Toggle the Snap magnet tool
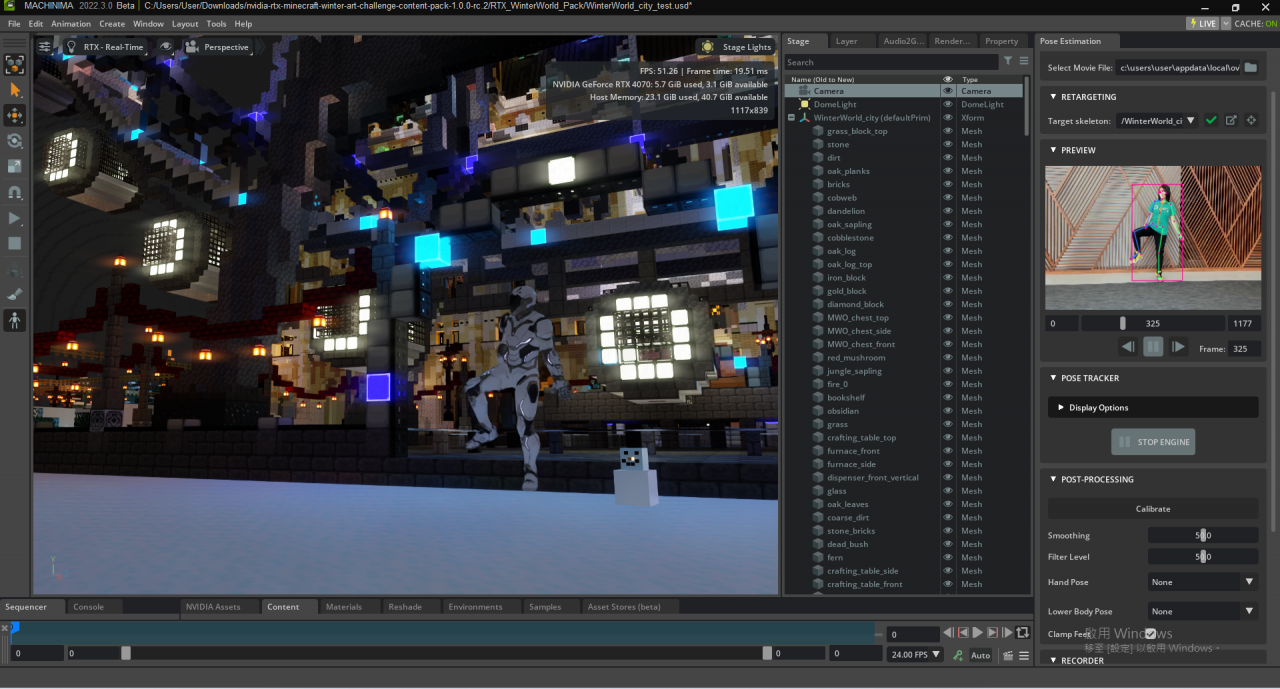 15,192
